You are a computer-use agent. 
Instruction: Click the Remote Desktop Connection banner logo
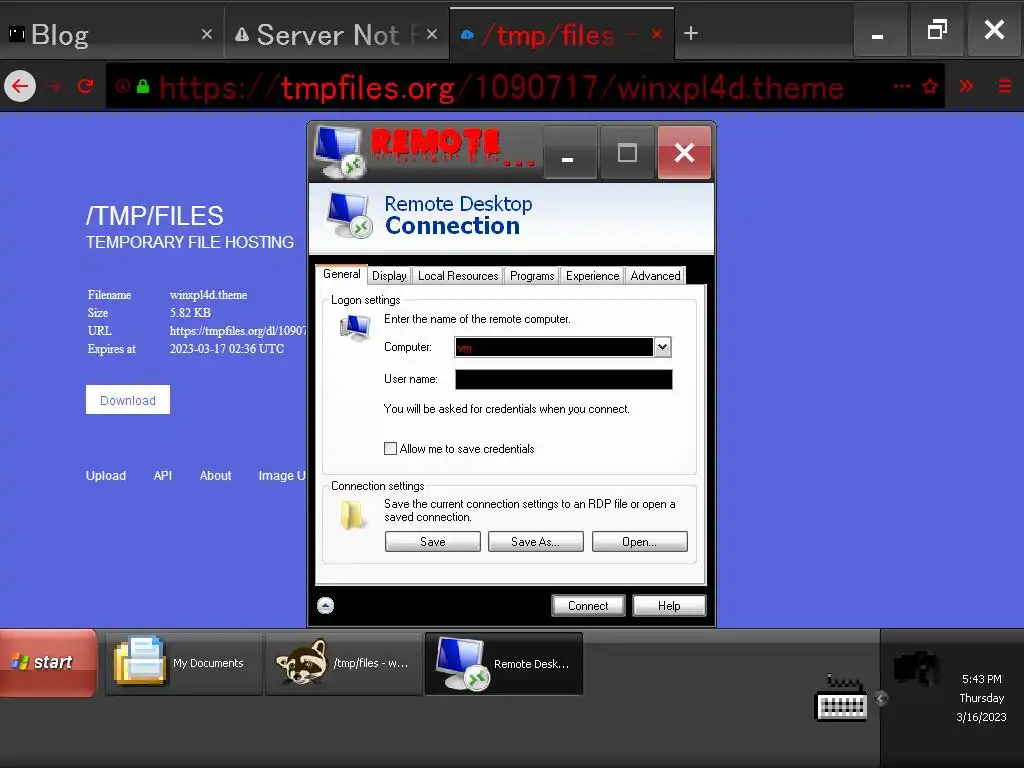[349, 216]
